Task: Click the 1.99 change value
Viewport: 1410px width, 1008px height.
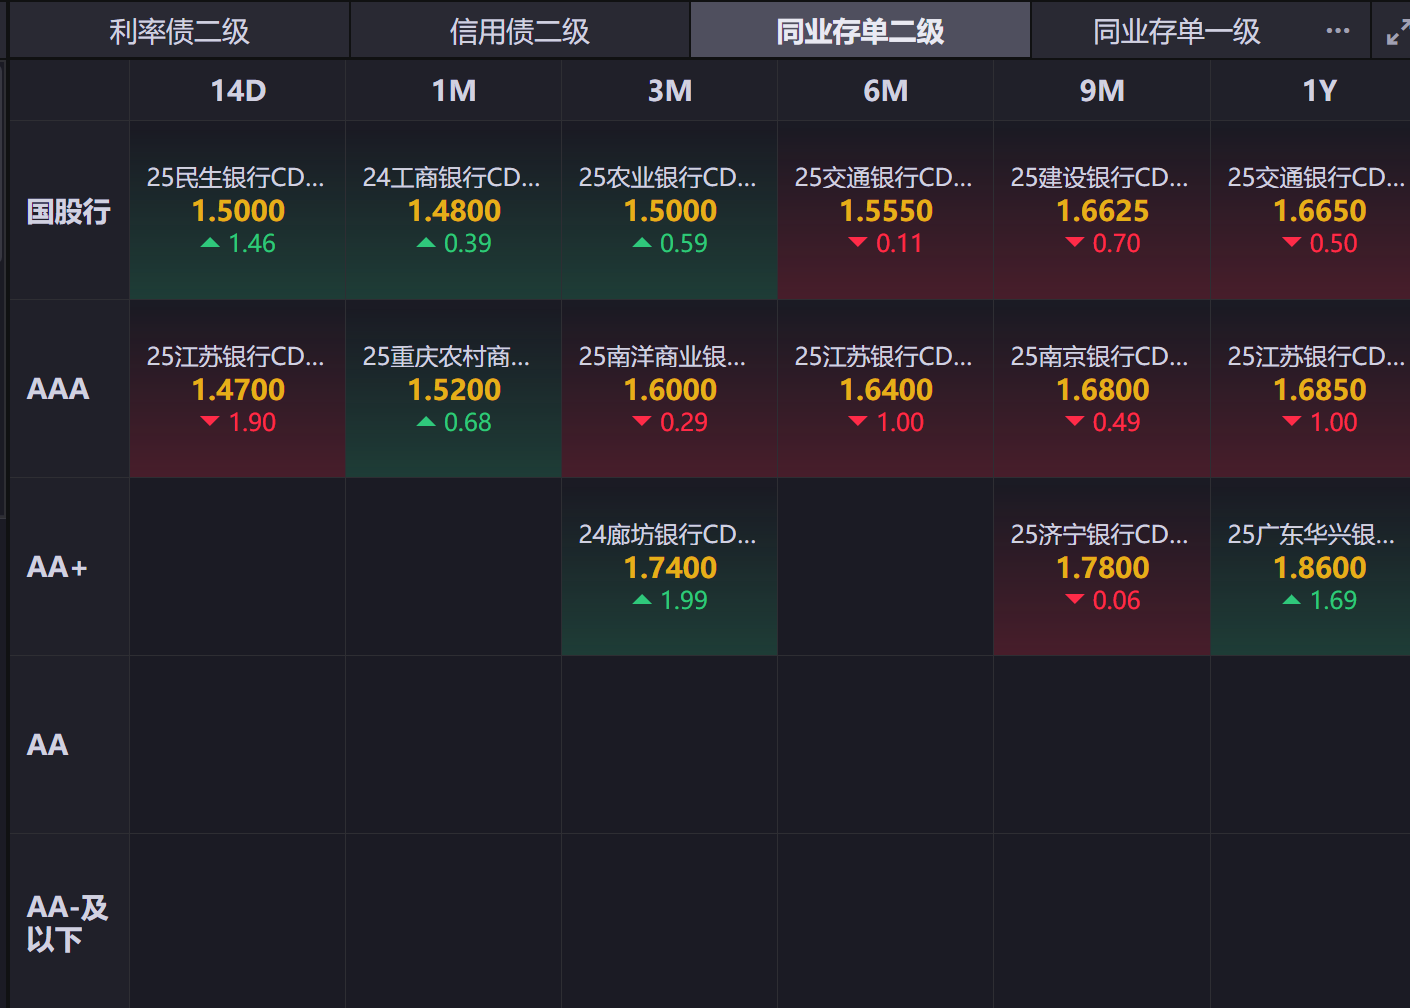Action: [684, 600]
